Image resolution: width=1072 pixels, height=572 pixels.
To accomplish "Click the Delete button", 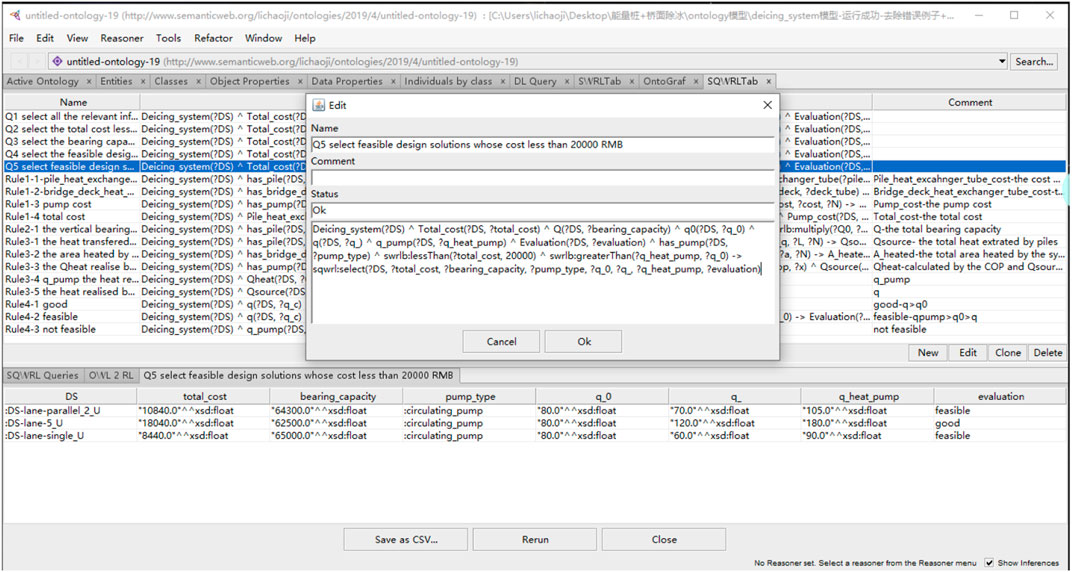I will pos(1047,353).
